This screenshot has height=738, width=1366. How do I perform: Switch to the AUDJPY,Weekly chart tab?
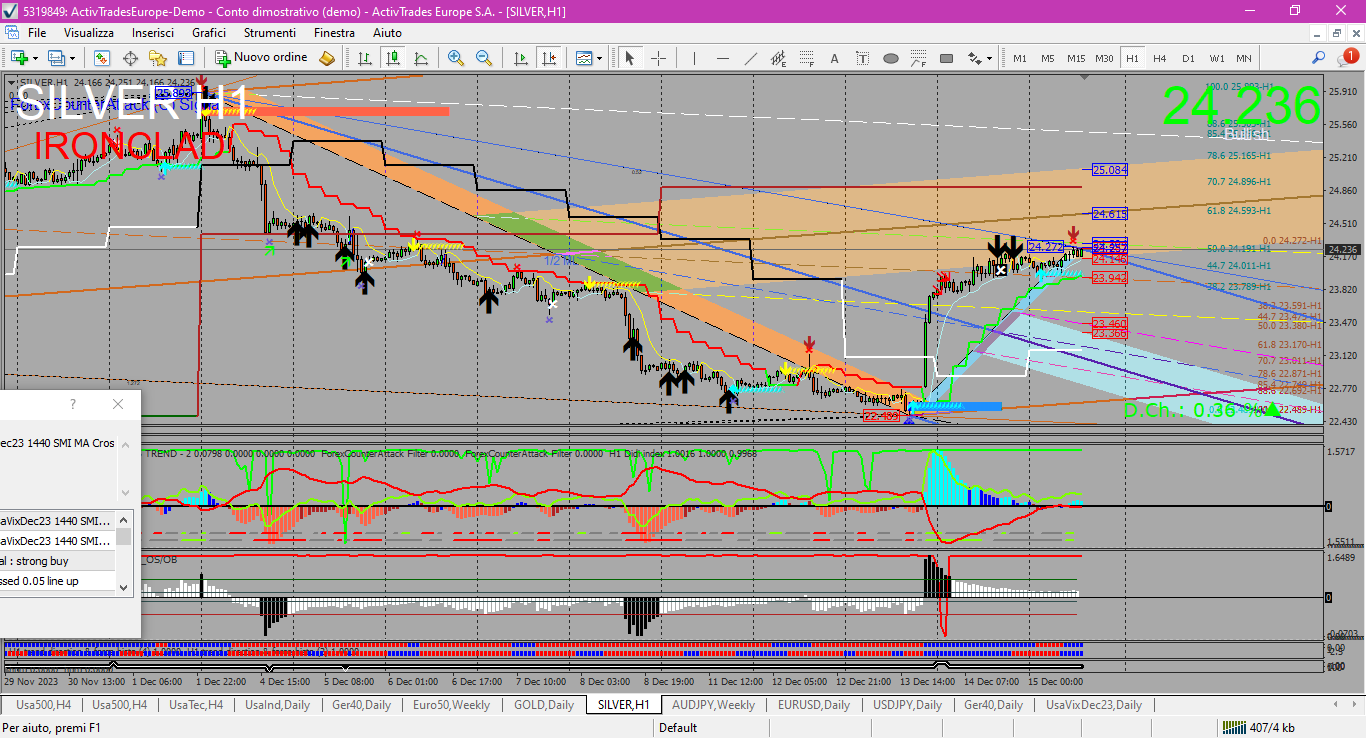tap(714, 705)
